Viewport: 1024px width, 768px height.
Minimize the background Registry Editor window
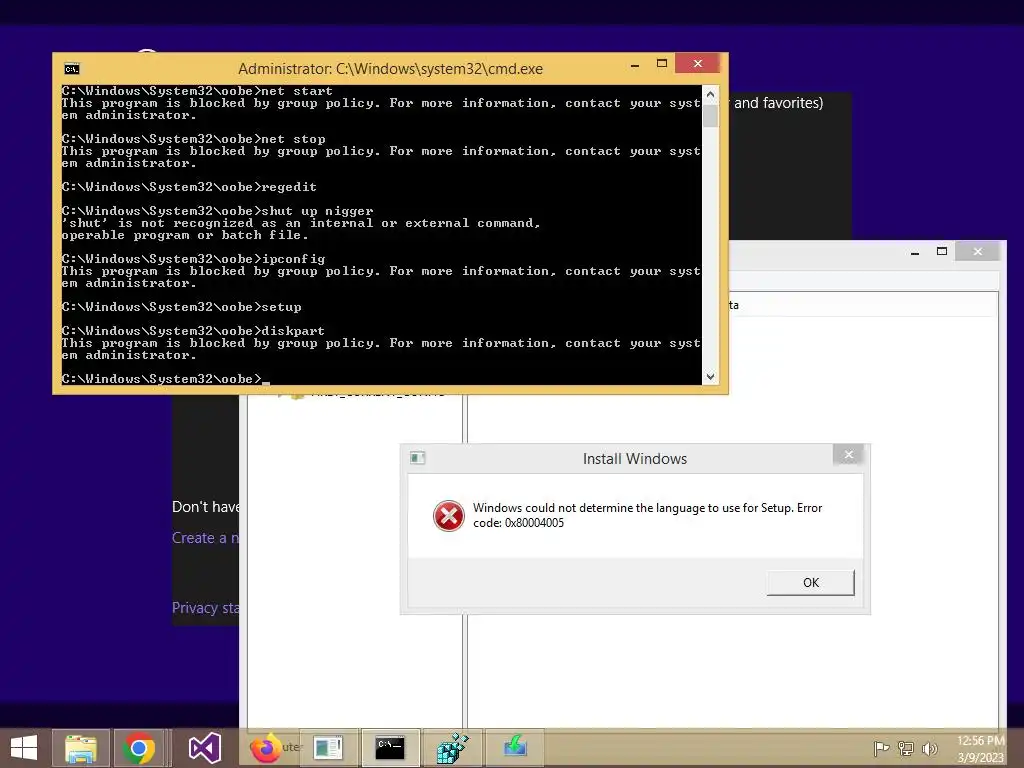(x=915, y=252)
